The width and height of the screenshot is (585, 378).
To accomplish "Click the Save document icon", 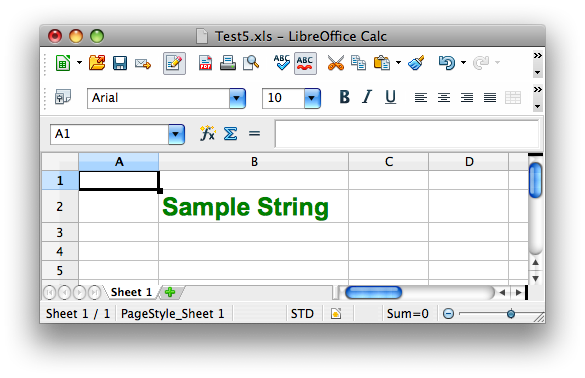I will [120, 63].
